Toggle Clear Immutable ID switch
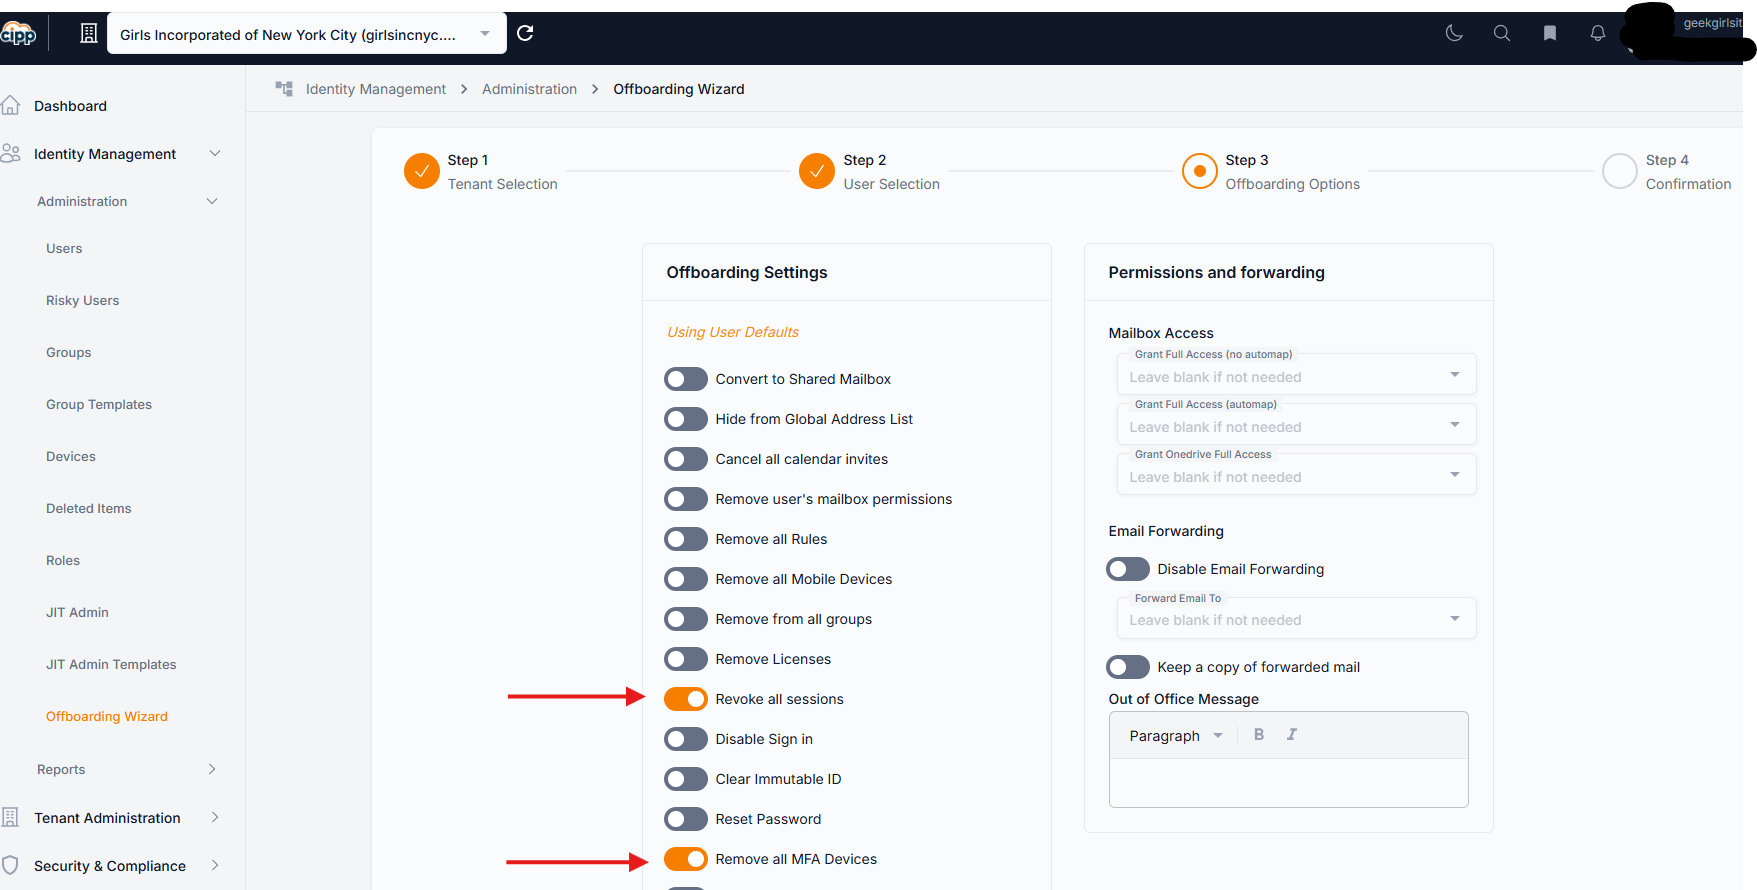 (x=686, y=779)
